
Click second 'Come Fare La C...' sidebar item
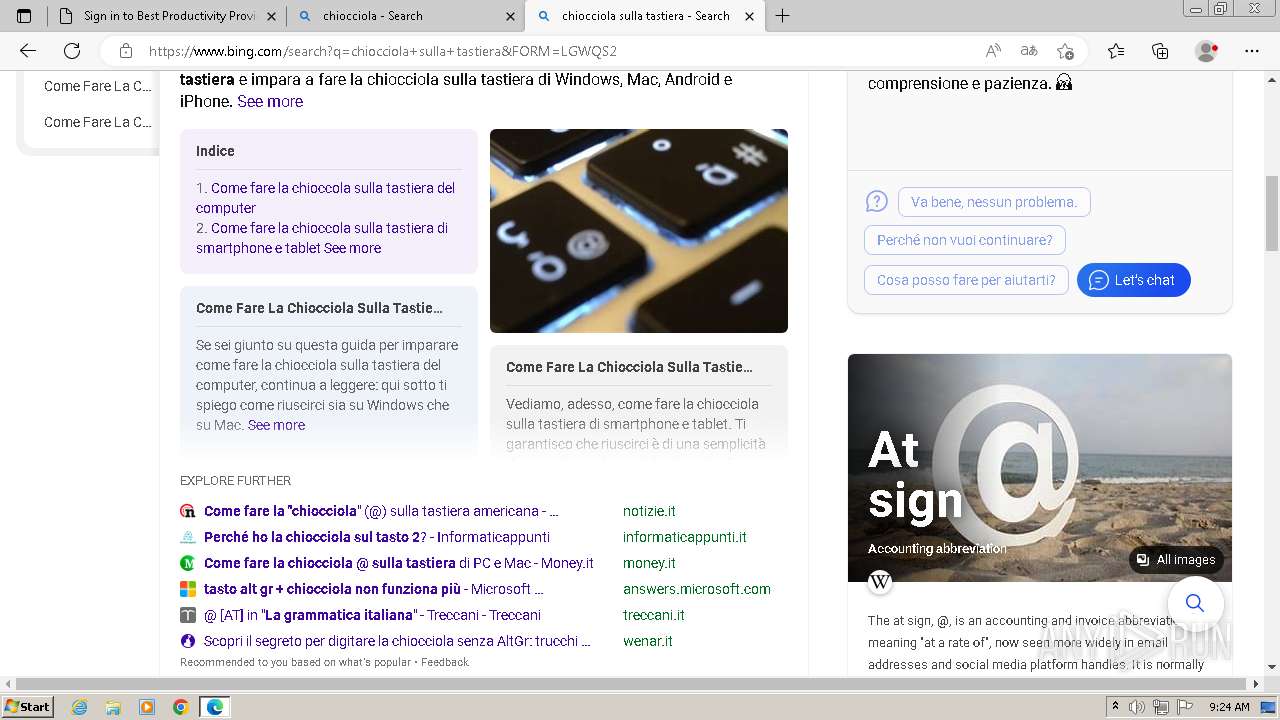(x=98, y=122)
